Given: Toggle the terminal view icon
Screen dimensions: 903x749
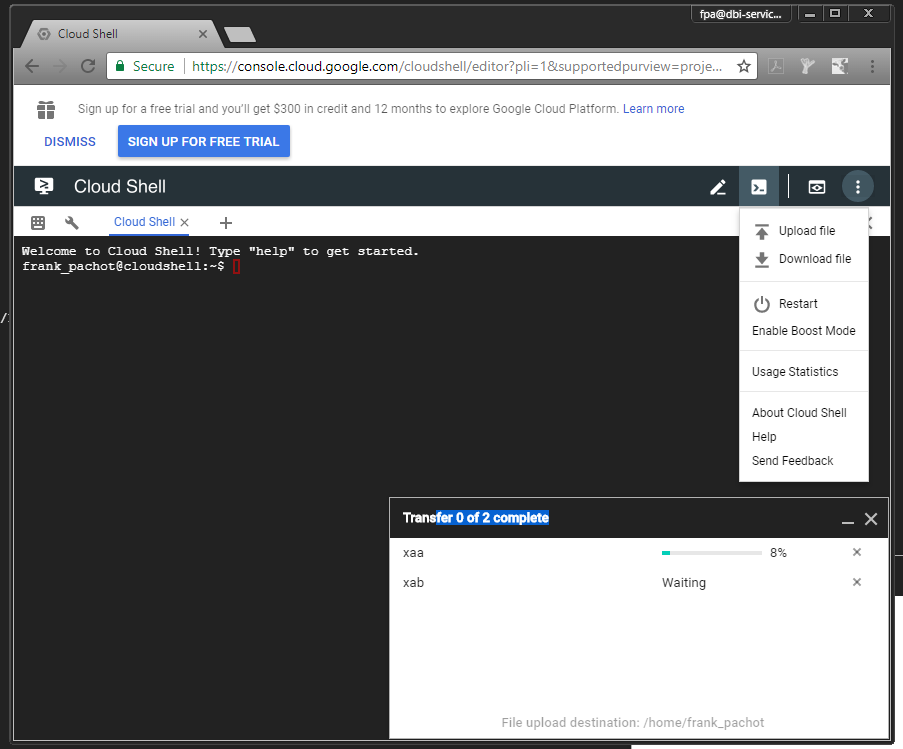Looking at the screenshot, I should click(759, 187).
